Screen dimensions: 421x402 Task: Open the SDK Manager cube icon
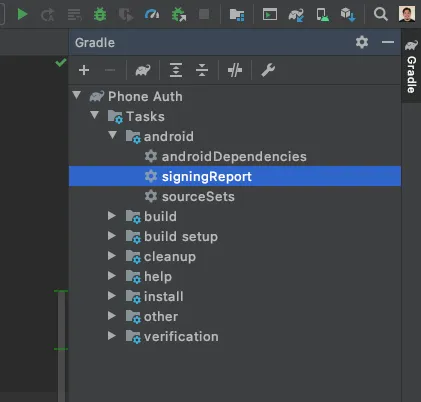click(348, 15)
